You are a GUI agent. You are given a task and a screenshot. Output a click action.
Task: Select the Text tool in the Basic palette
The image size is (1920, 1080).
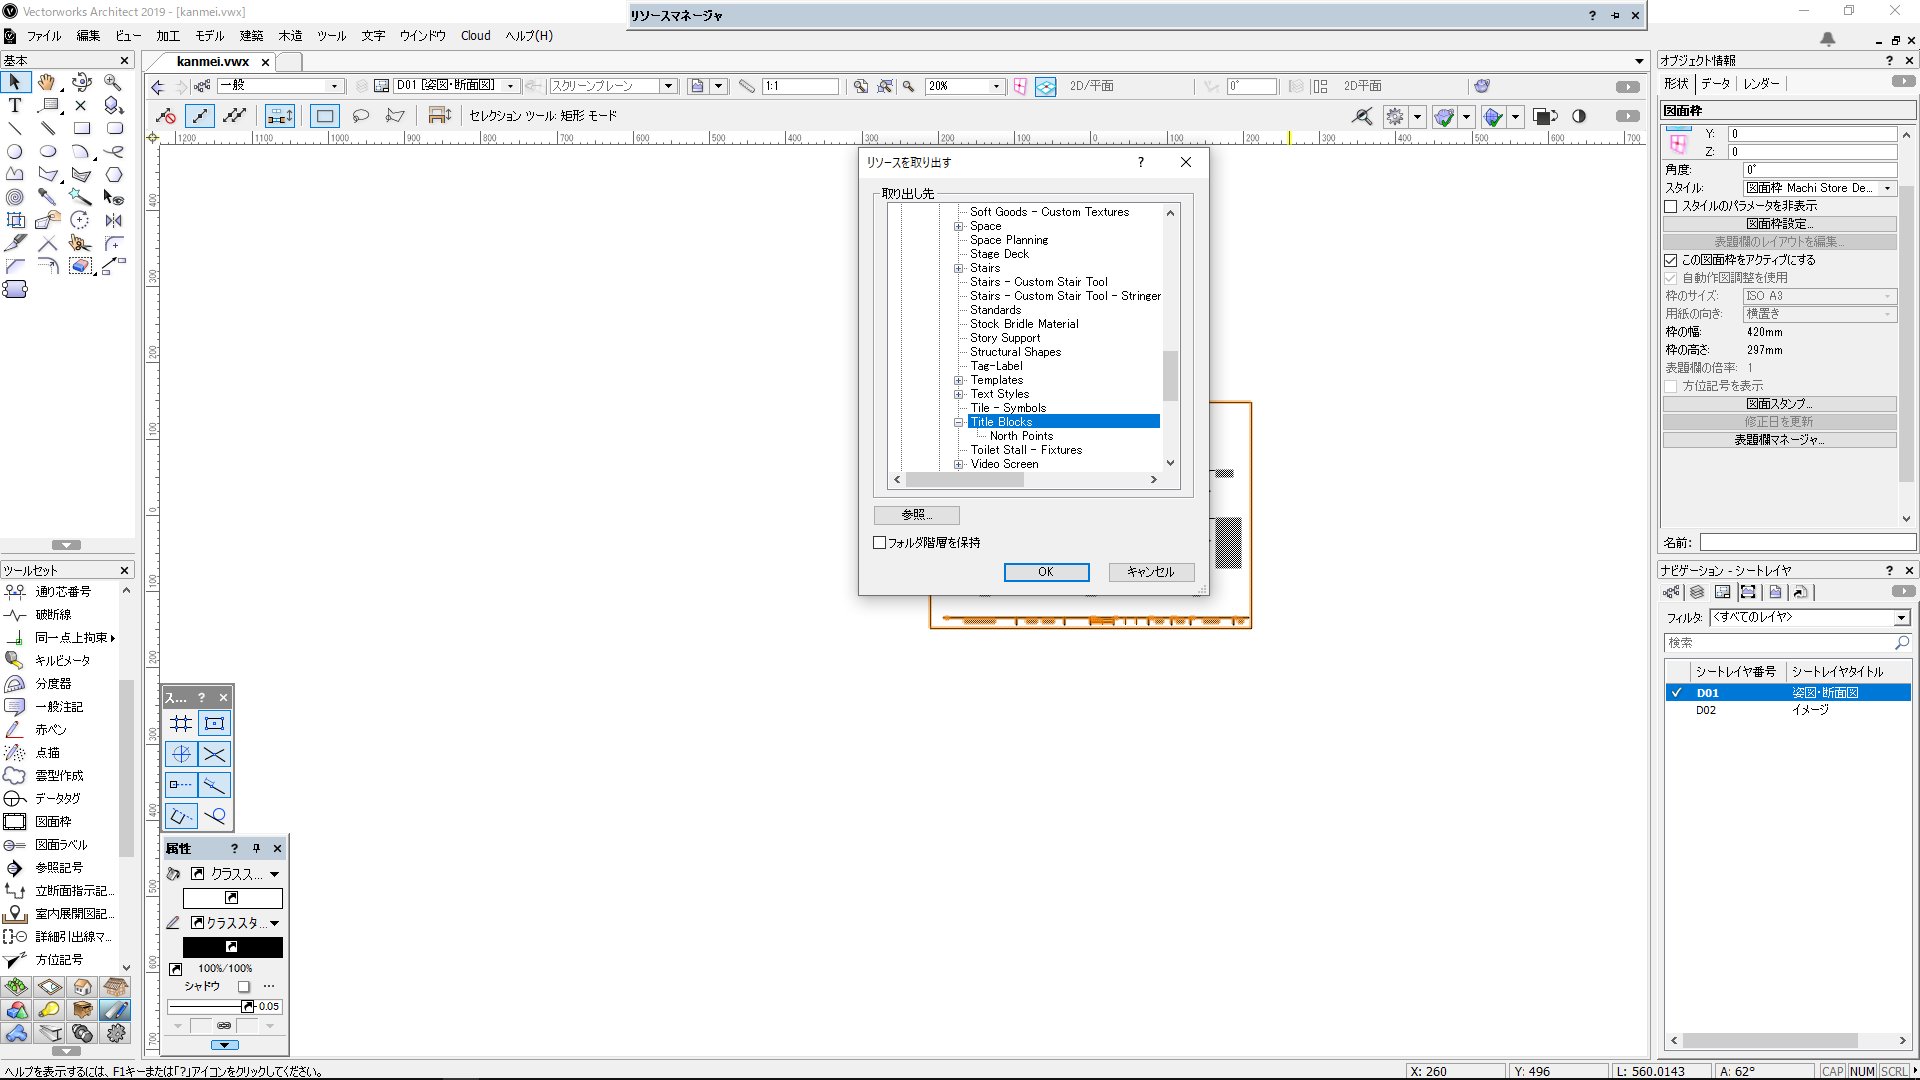[15, 105]
